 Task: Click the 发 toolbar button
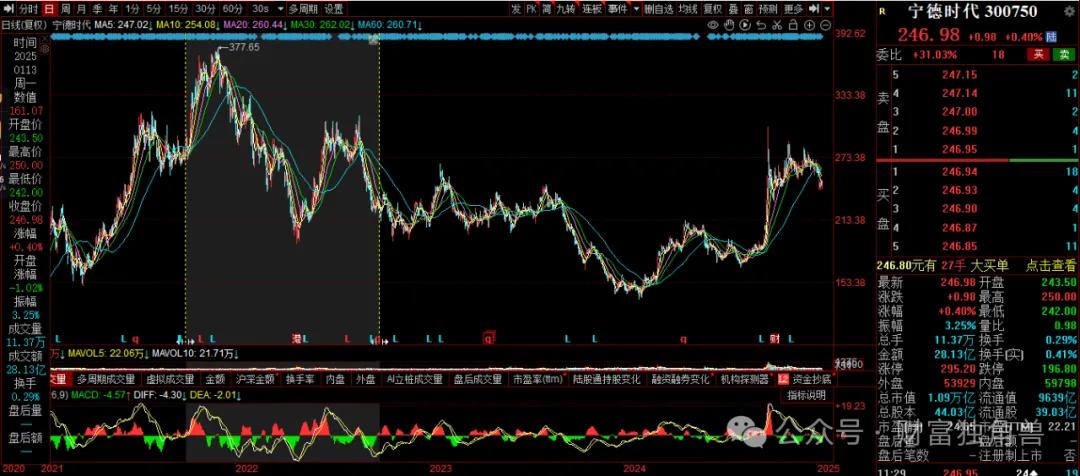pos(517,9)
